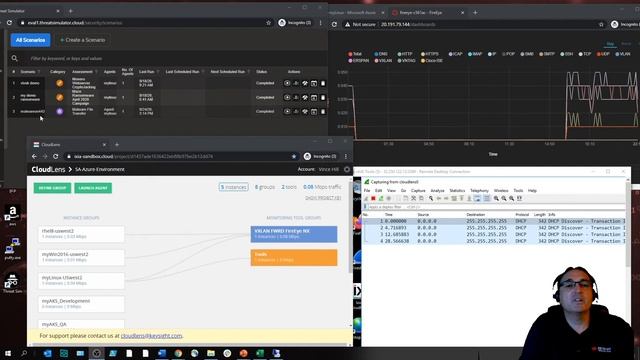View the 'sbnk demo' scenario with its eye icon
640x360 pixels.
[x=287, y=83]
